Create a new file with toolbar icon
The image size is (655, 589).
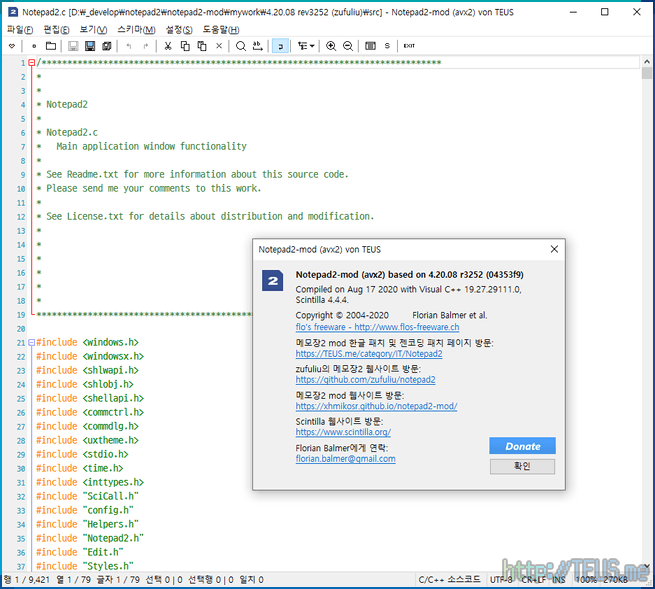[34, 46]
